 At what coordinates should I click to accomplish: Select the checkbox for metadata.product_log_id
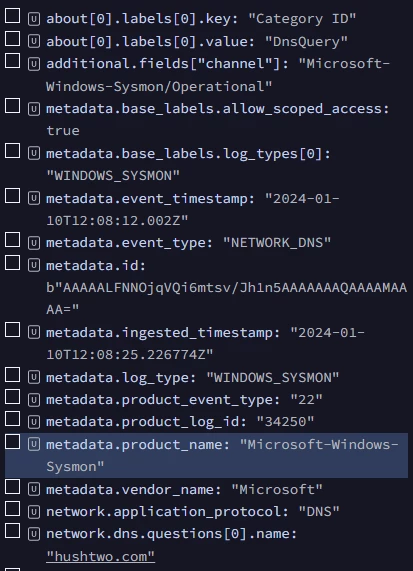12,419
